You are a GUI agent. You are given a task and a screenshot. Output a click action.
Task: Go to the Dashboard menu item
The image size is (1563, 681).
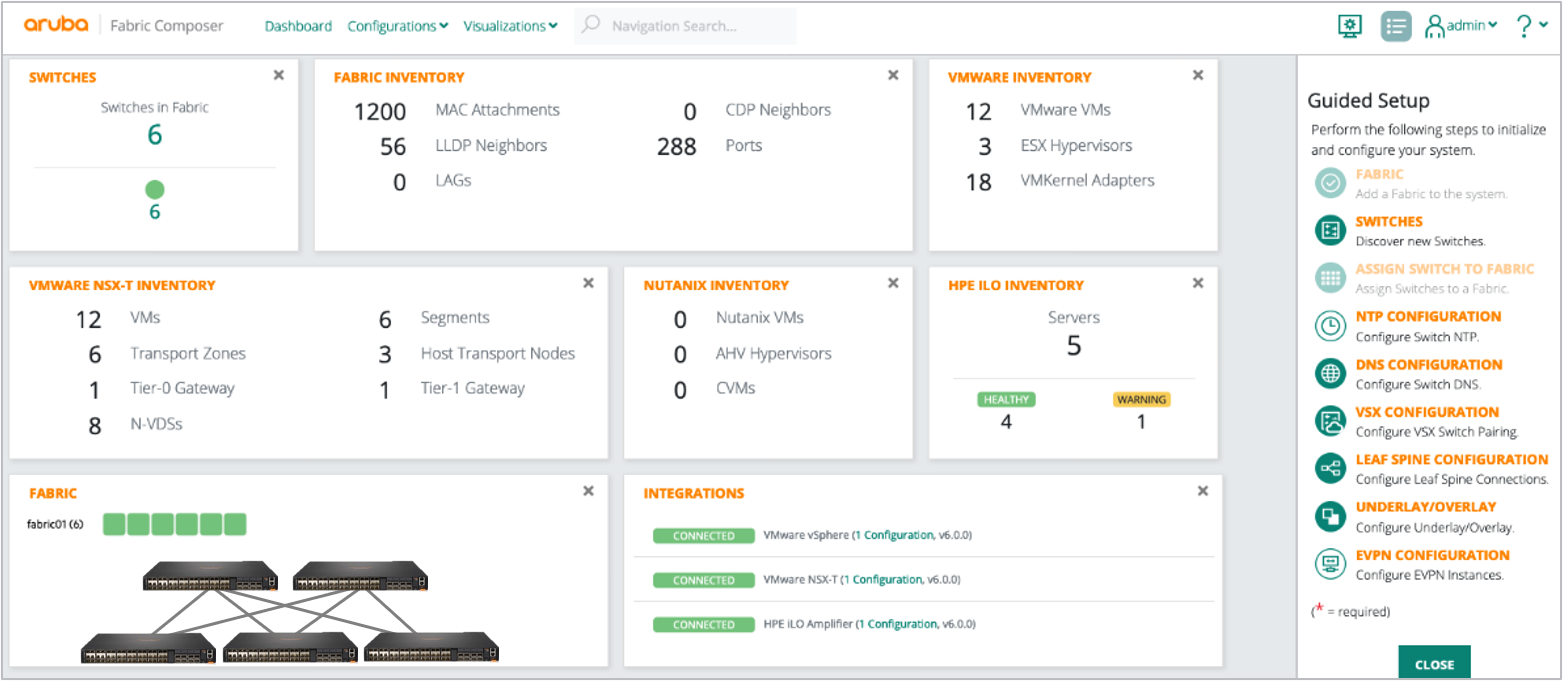298,26
